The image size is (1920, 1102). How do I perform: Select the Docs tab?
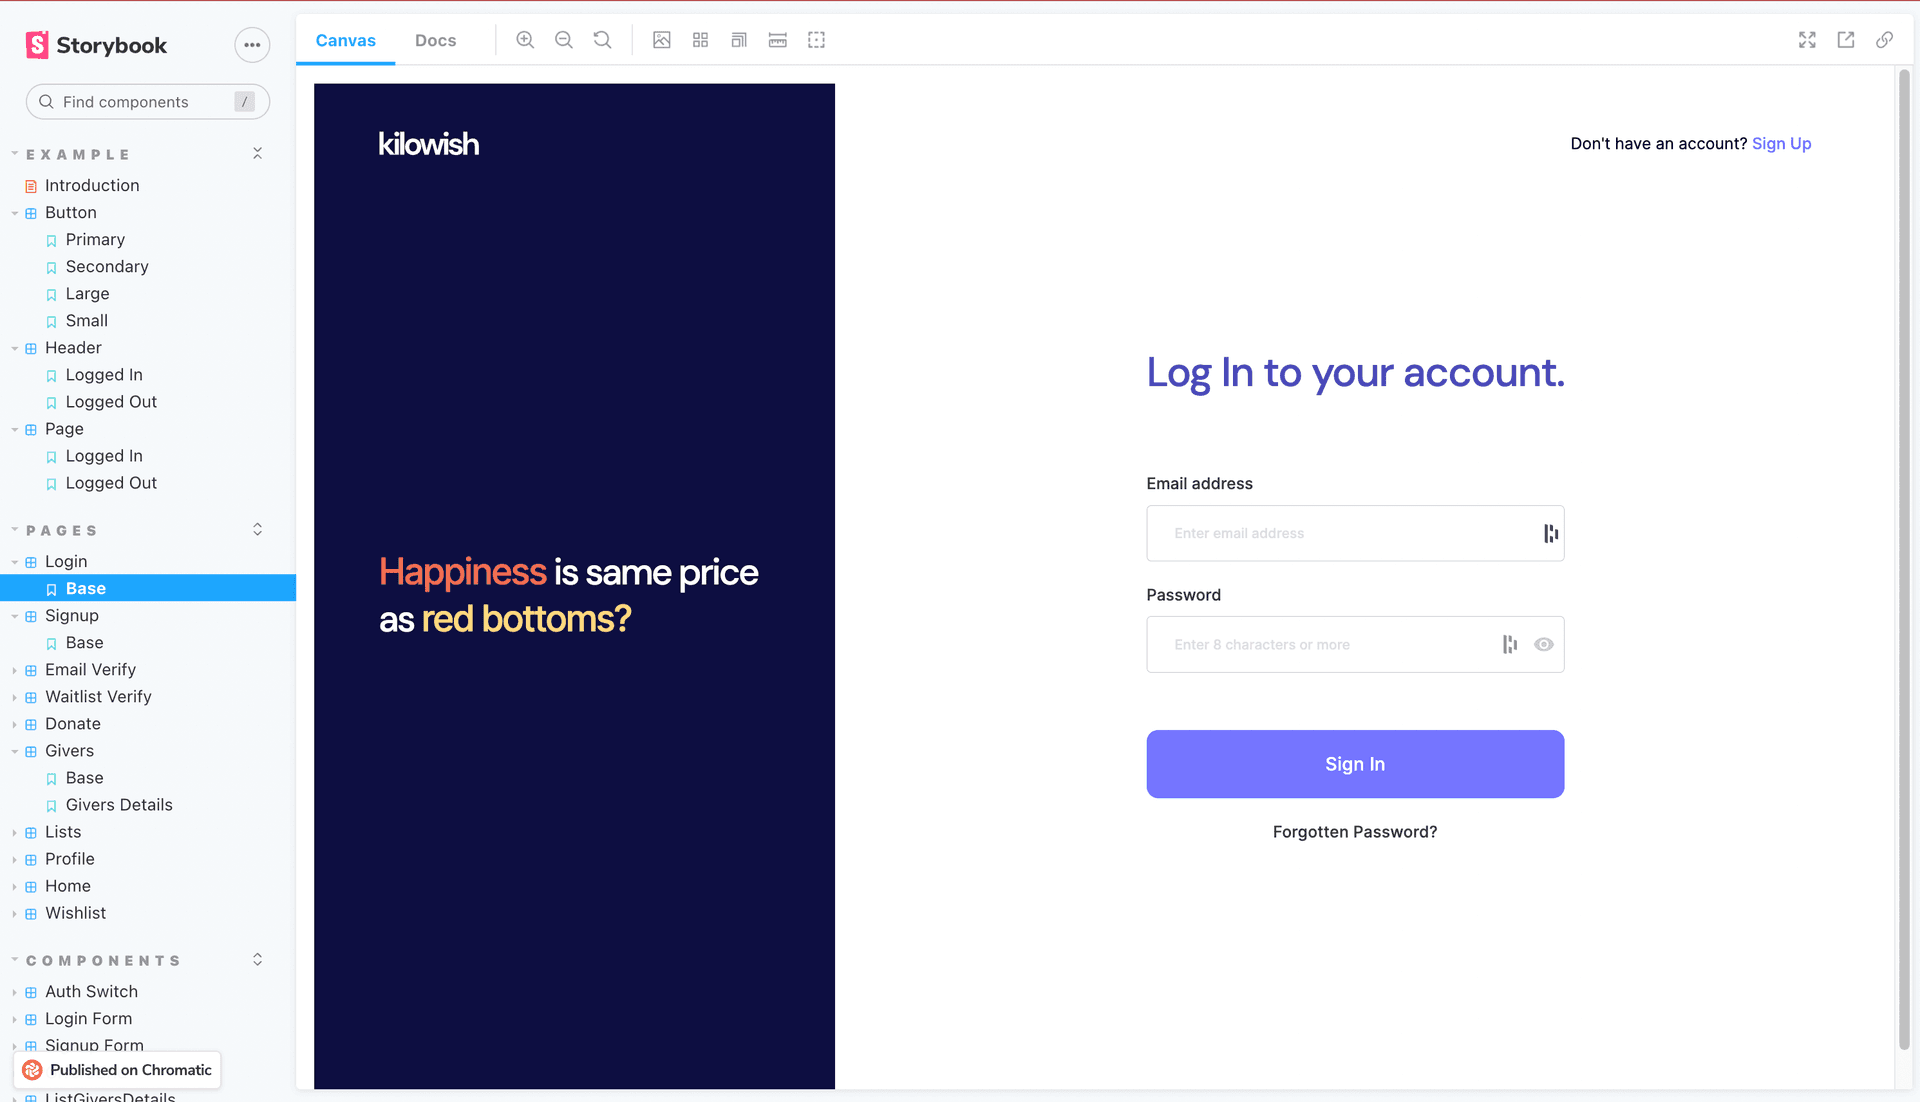(x=435, y=40)
